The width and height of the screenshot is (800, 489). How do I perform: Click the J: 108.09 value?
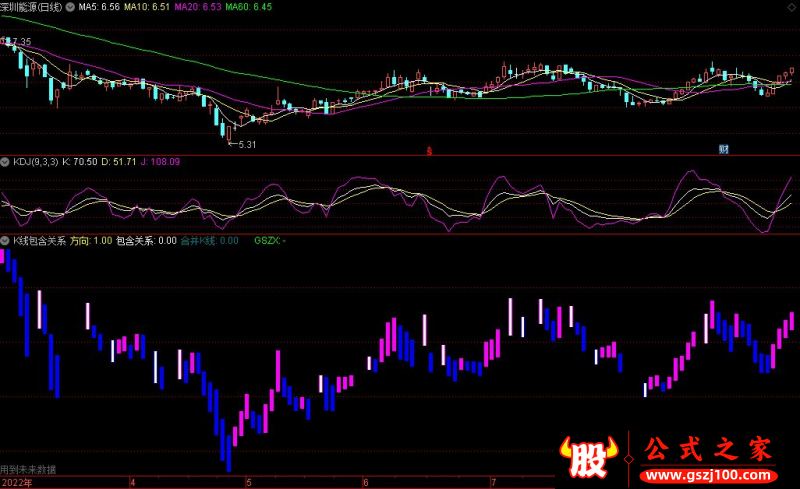[160, 162]
